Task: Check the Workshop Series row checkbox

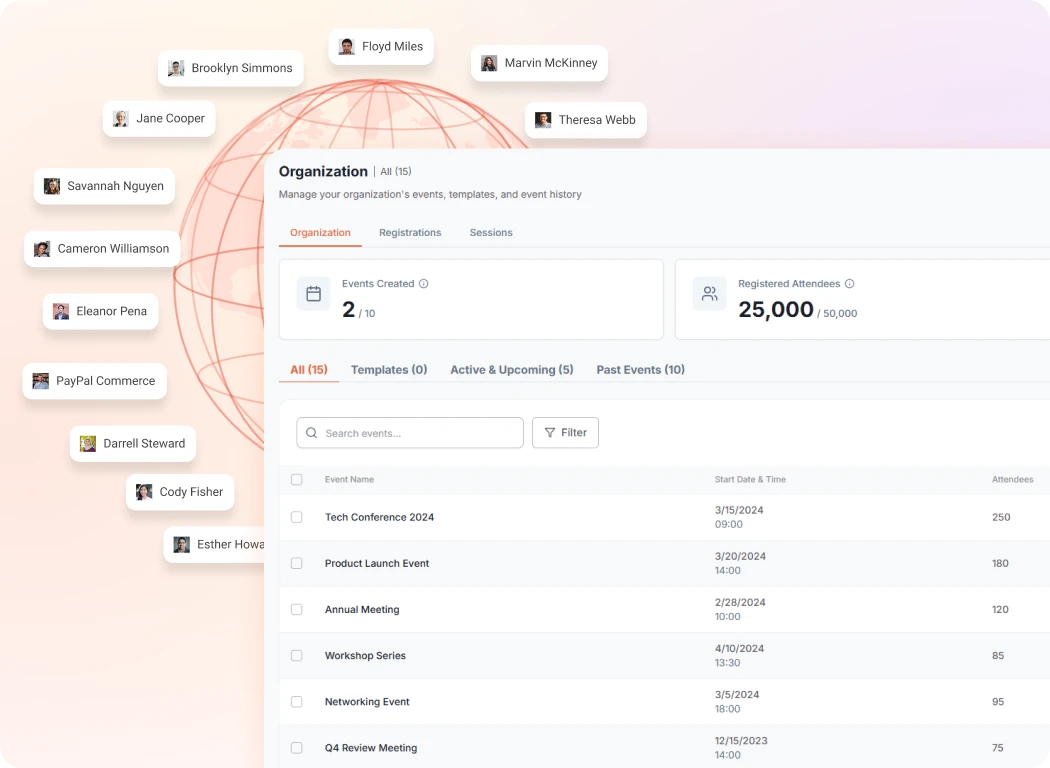Action: tap(297, 655)
